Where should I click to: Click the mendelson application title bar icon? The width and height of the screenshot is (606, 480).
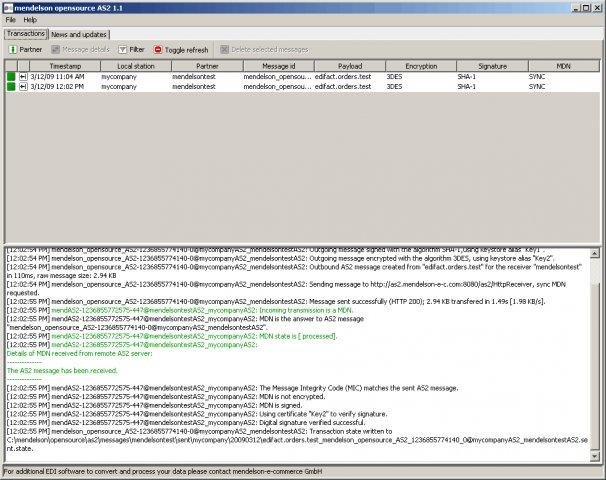pos(8,7)
